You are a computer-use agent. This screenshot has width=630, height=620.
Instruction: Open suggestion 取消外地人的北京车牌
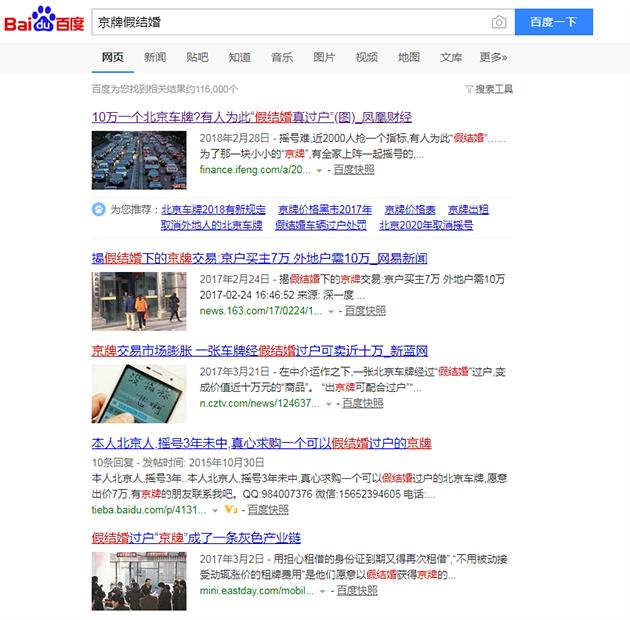(211, 225)
